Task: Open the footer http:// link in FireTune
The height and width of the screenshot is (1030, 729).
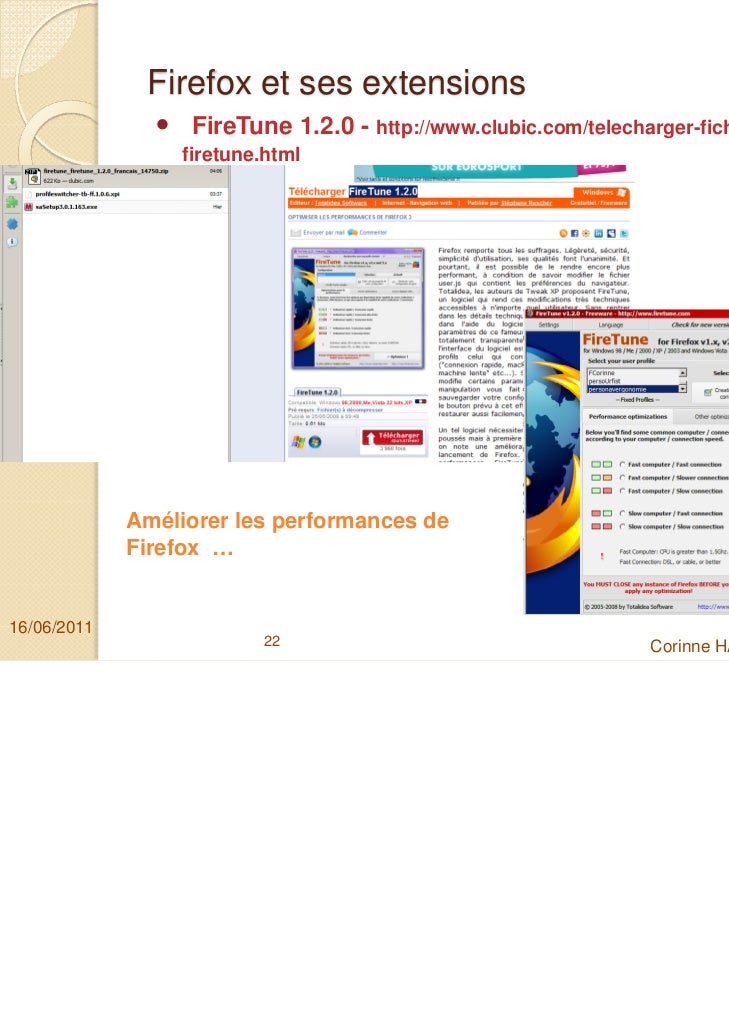Action: coord(713,606)
